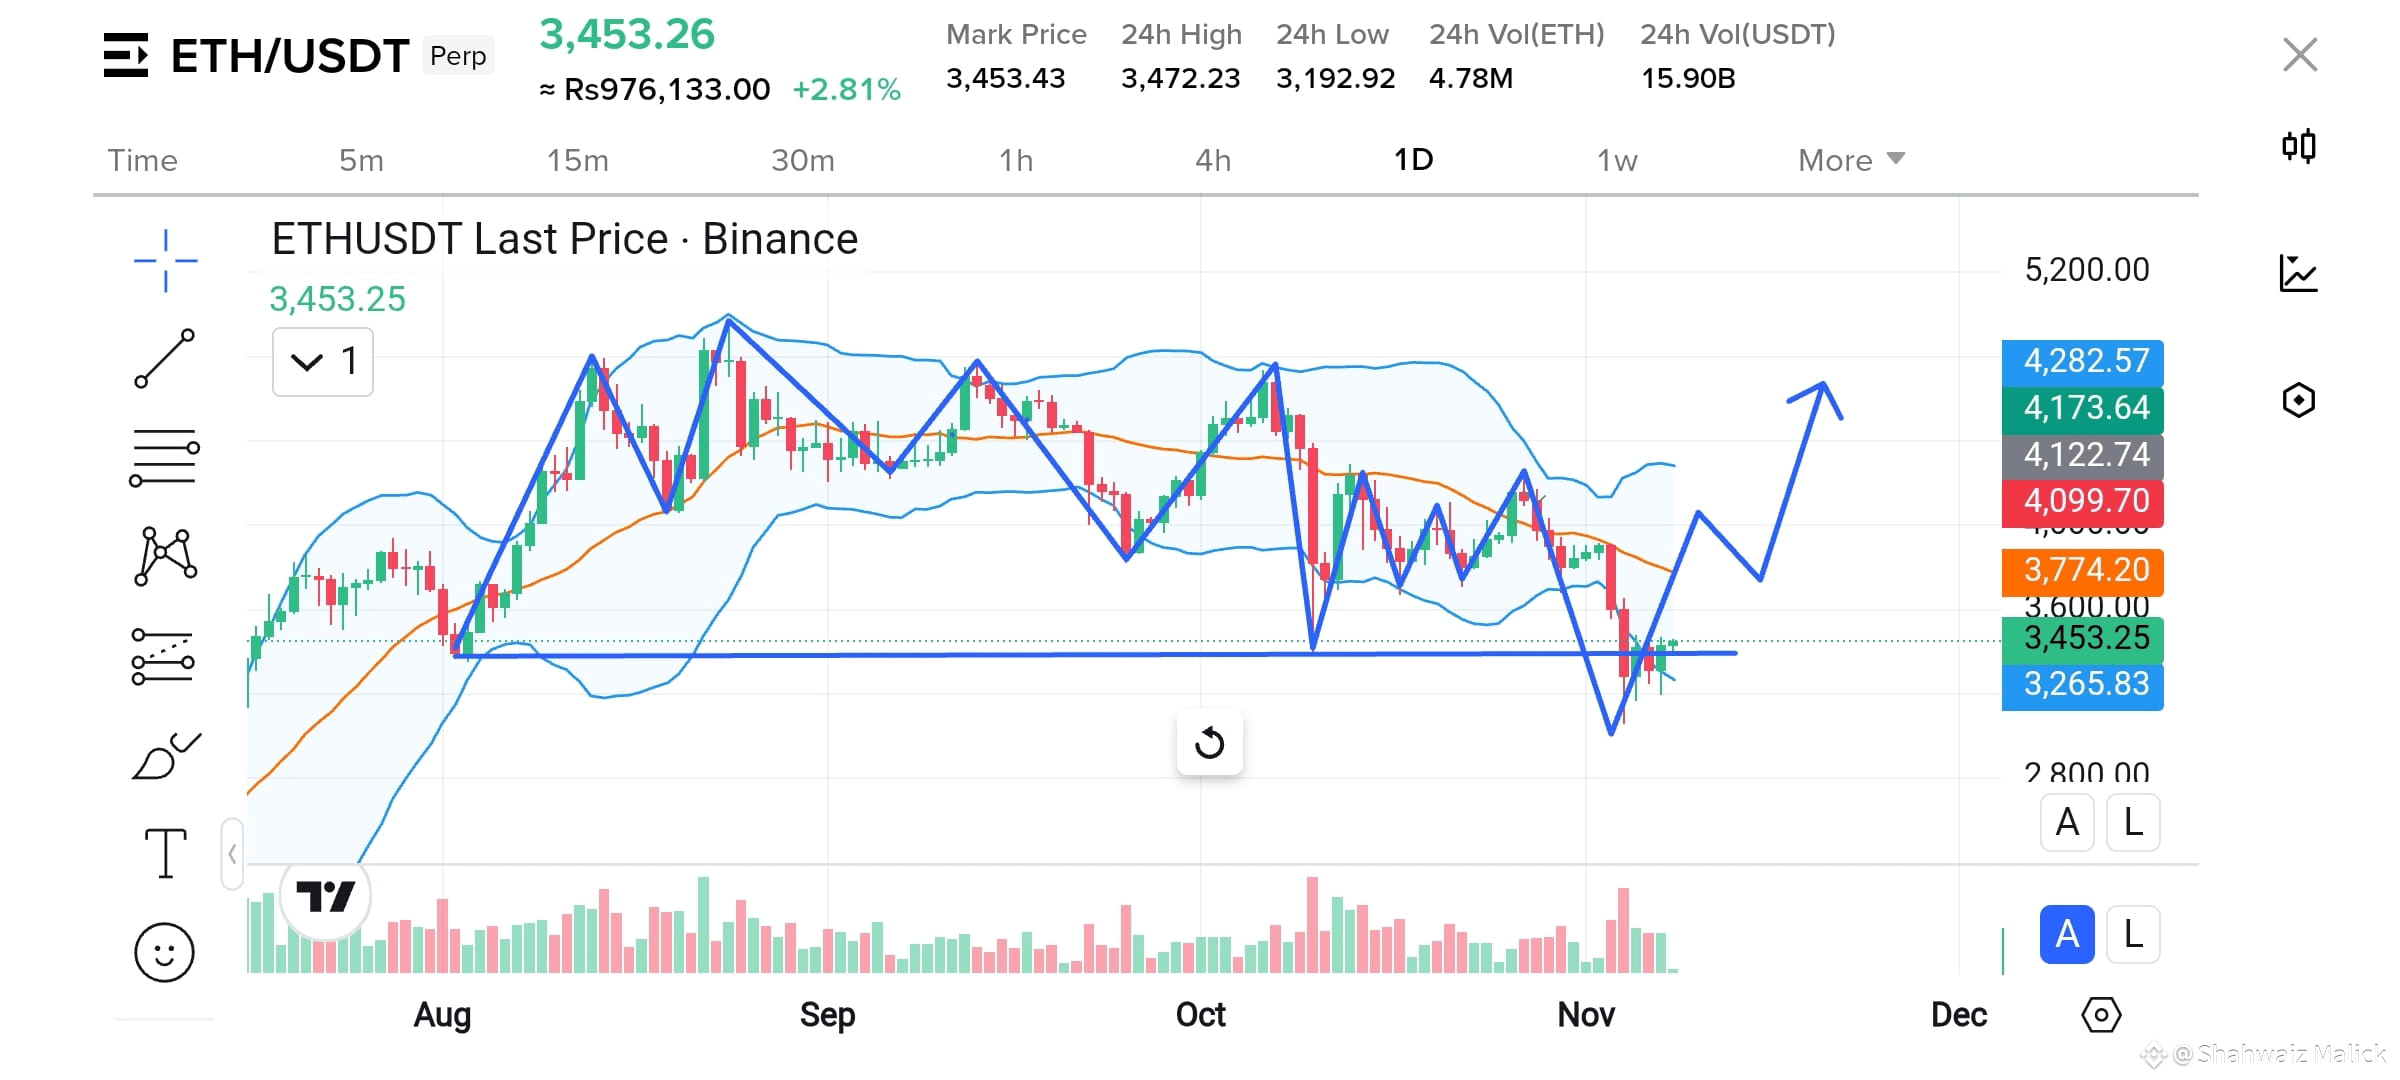The height and width of the screenshot is (1080, 2400).
Task: Open the horizontal lines Fibonacci tool
Action: [x=165, y=458]
